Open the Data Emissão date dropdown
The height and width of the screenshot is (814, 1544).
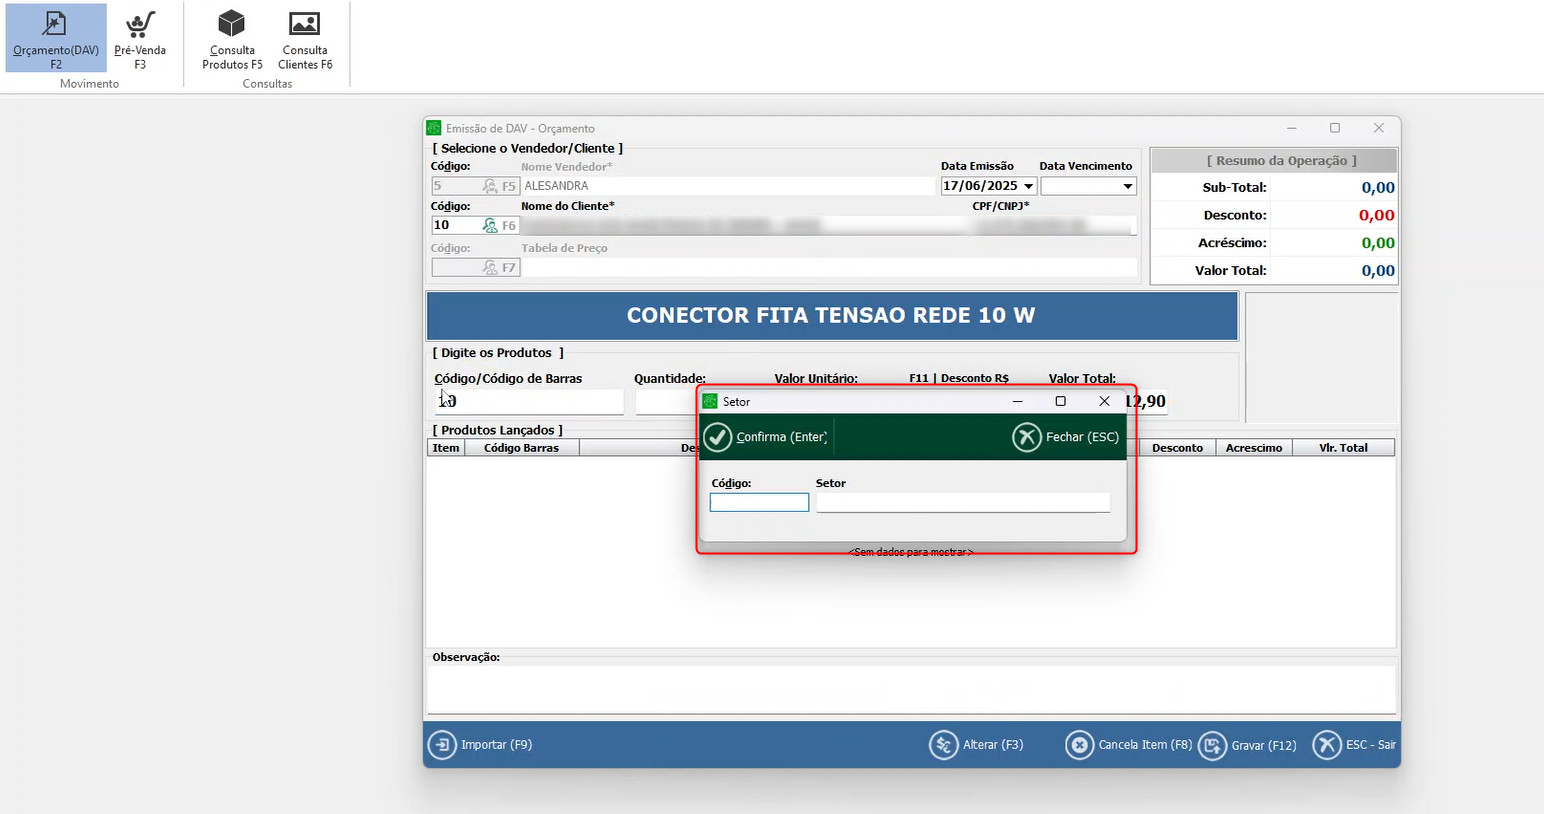coord(1028,186)
